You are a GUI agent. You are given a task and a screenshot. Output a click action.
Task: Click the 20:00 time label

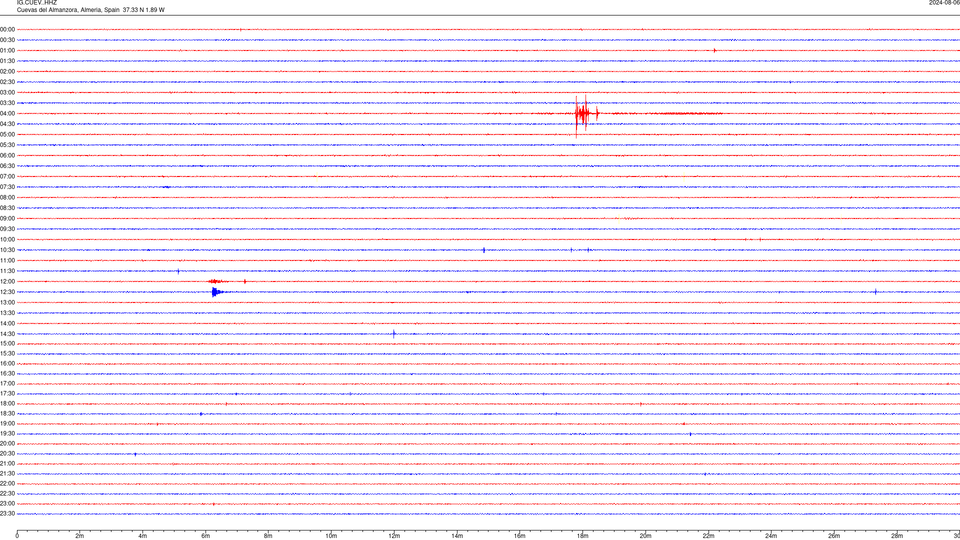7,444
